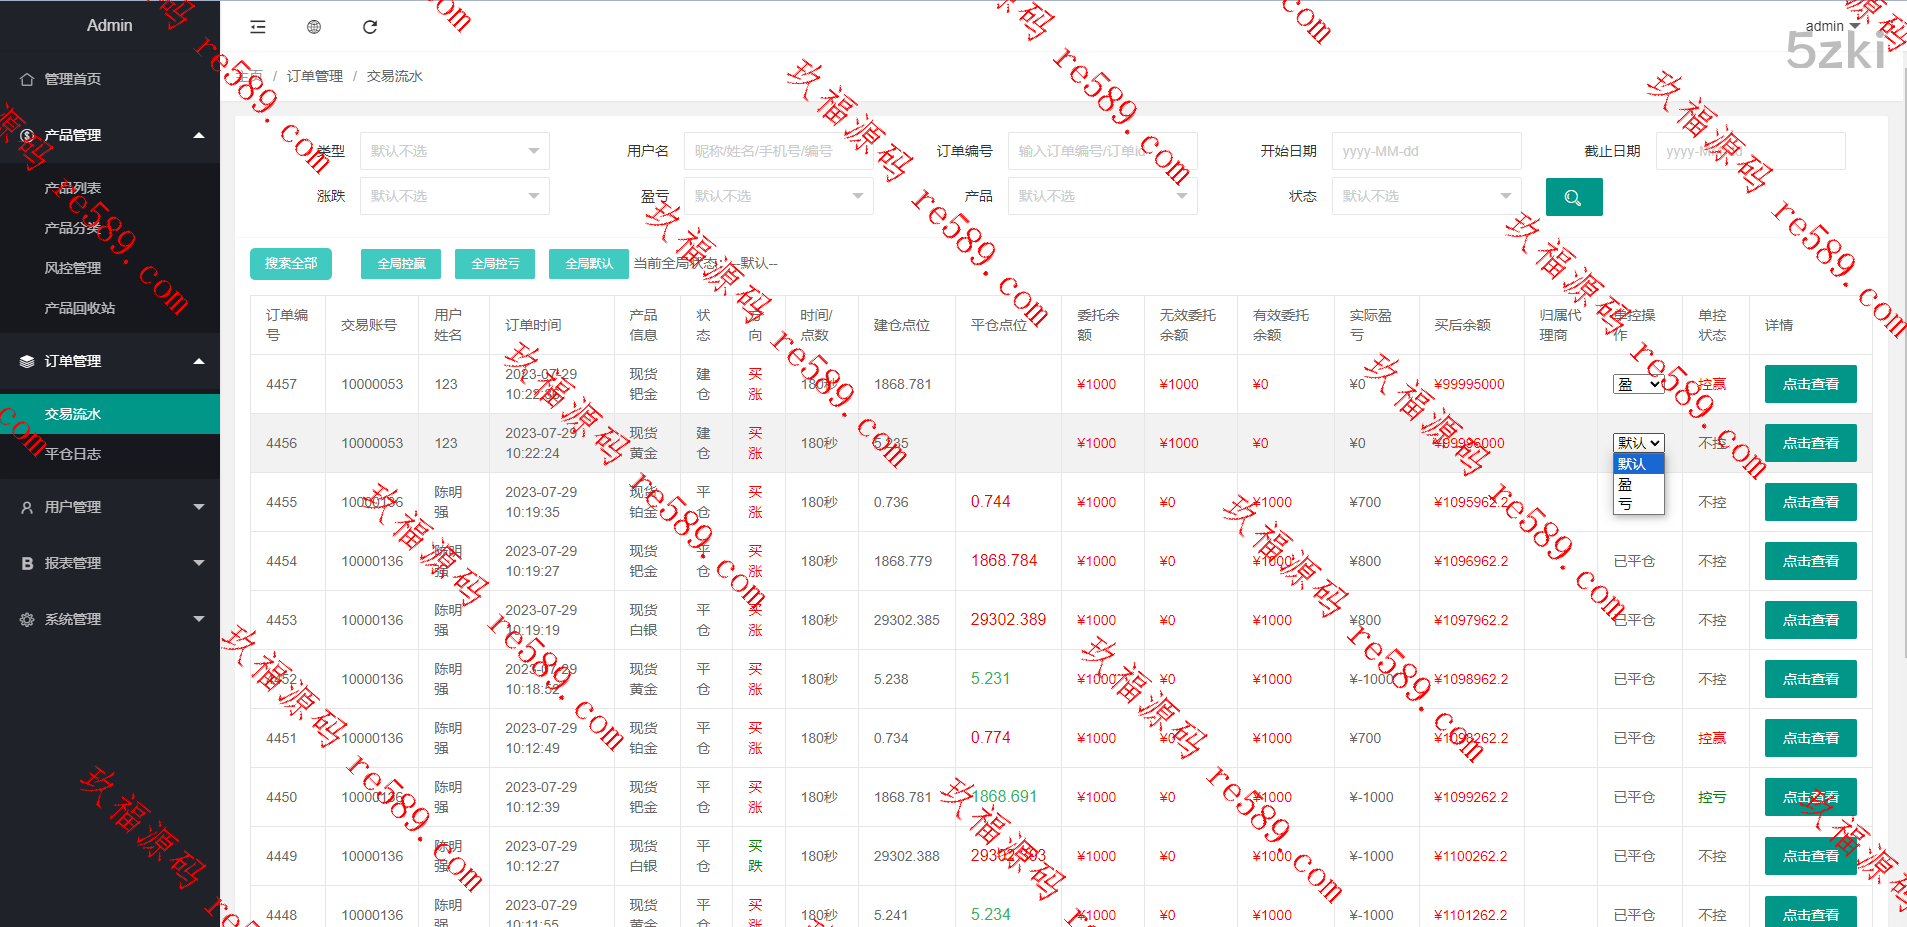Open 风控管理 in the sidebar

73,268
